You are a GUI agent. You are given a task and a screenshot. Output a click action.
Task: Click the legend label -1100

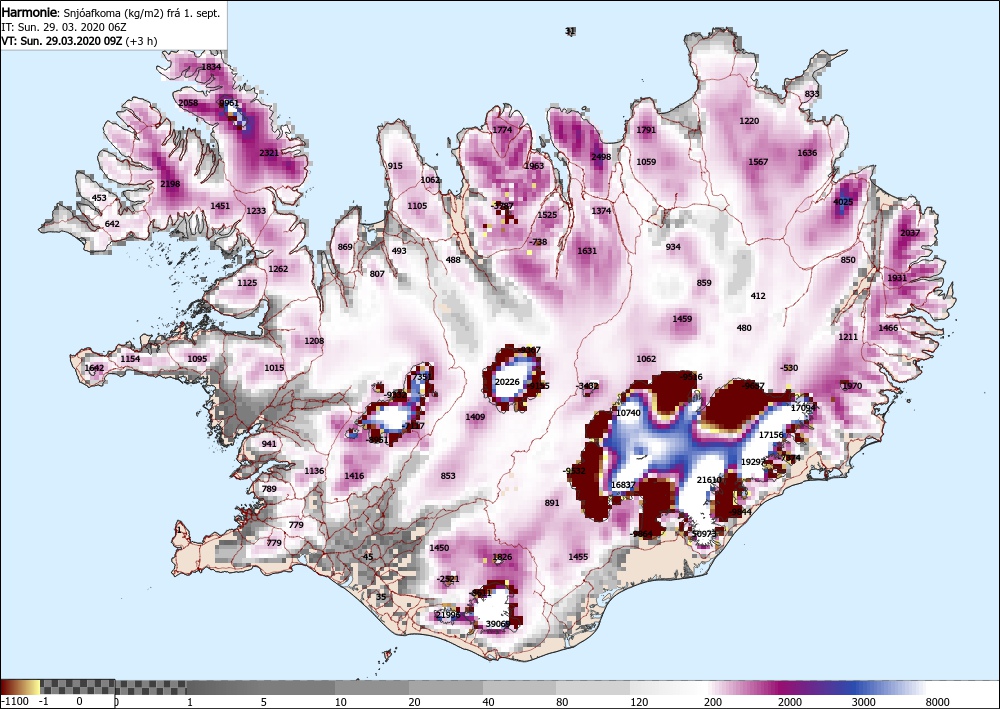point(15,702)
